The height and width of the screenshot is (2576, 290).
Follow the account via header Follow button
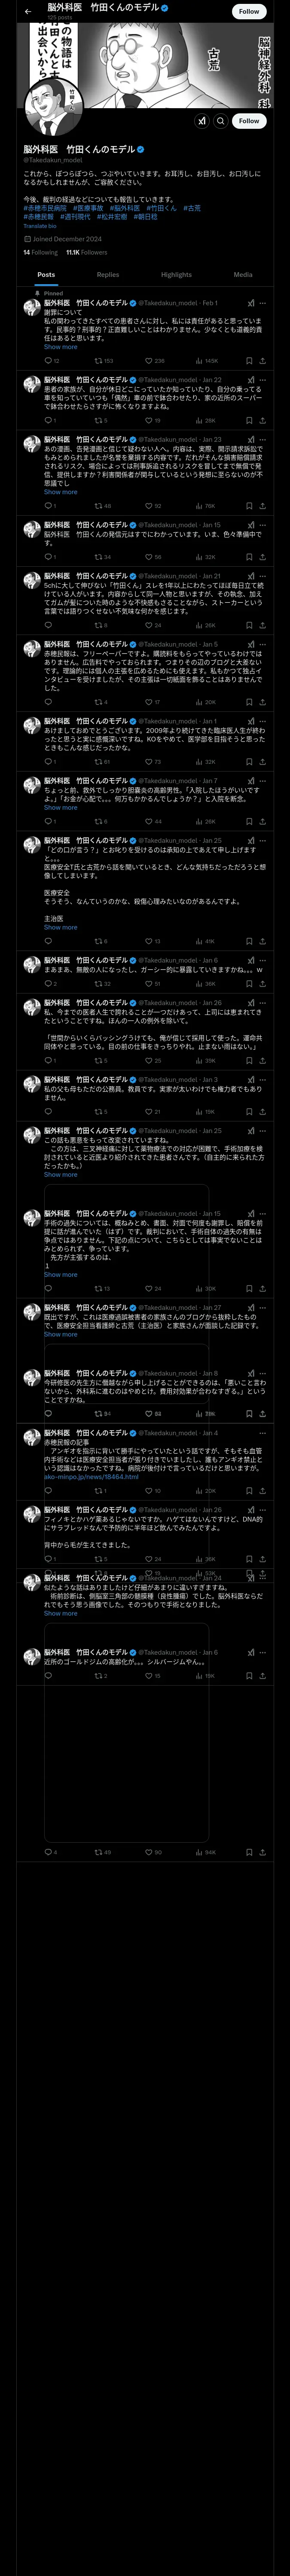pos(249,11)
